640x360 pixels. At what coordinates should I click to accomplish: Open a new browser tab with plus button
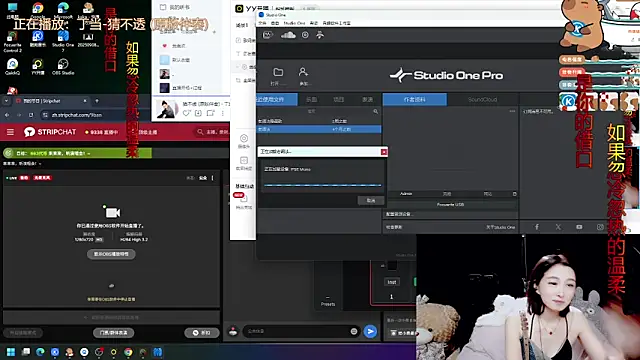coord(97,101)
